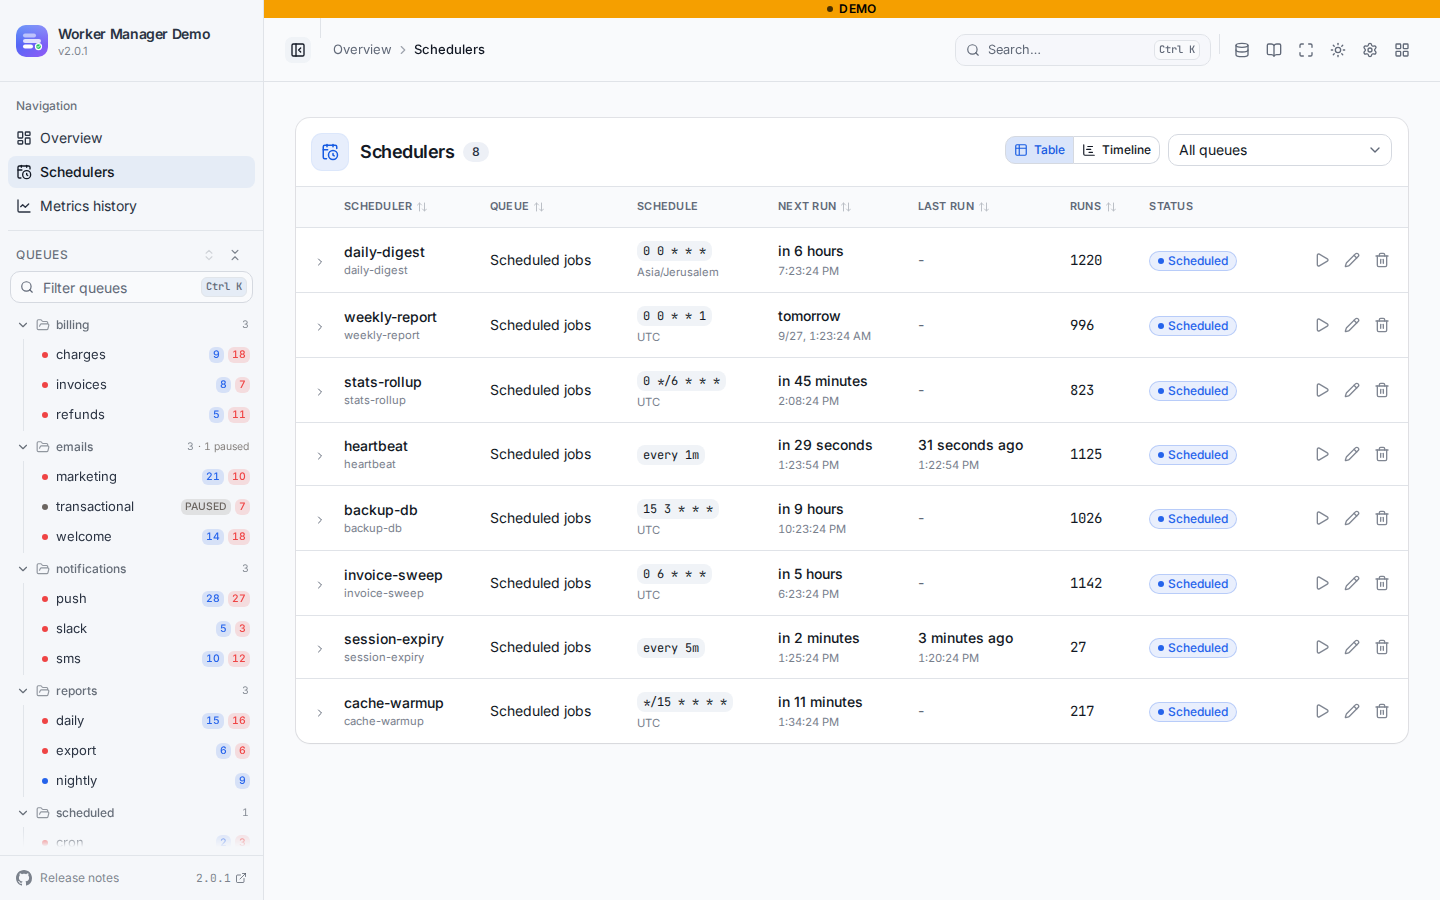Edit the backup-db scheduler
The image size is (1440, 900).
1352,518
